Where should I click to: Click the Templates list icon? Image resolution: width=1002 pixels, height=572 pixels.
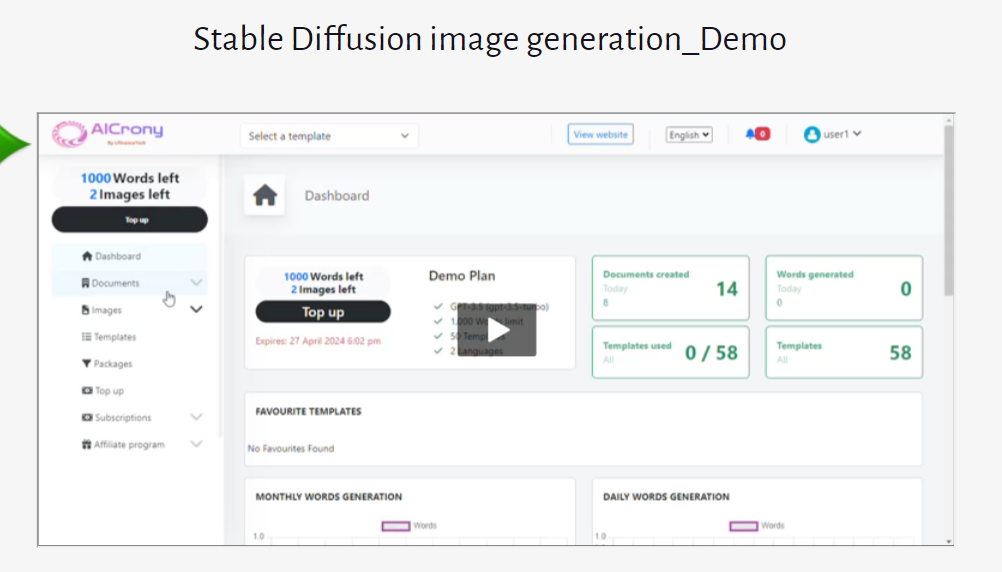(86, 337)
